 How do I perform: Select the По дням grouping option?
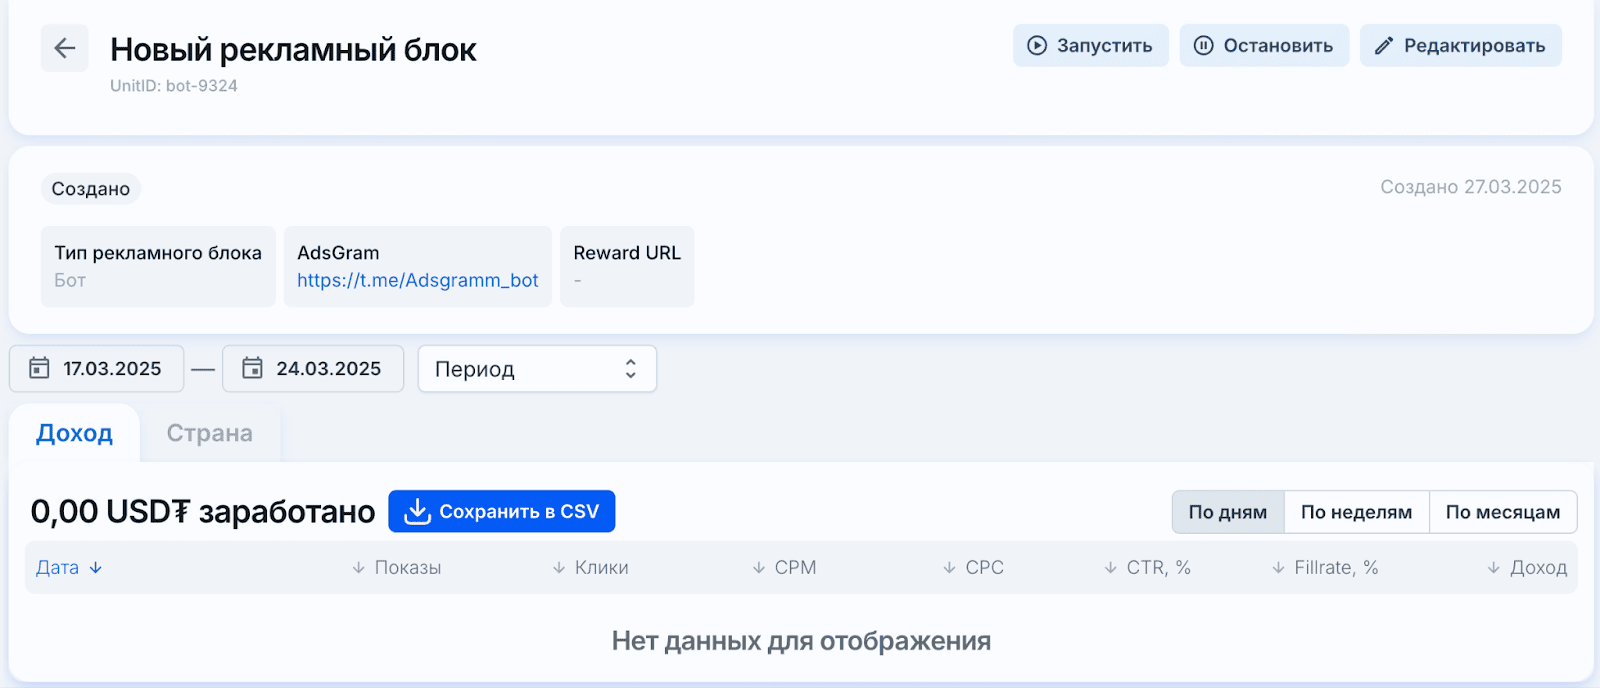pyautogui.click(x=1228, y=512)
